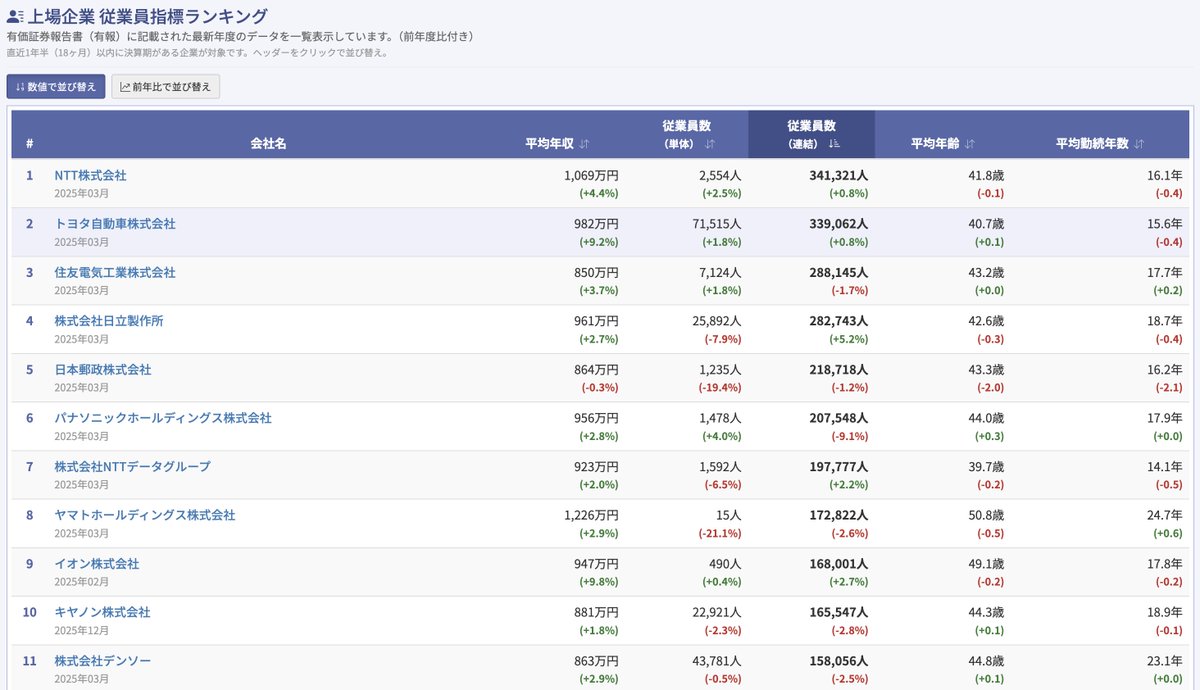Click 23.1年 average tenure value
This screenshot has height=690, width=1200.
(x=1164, y=661)
